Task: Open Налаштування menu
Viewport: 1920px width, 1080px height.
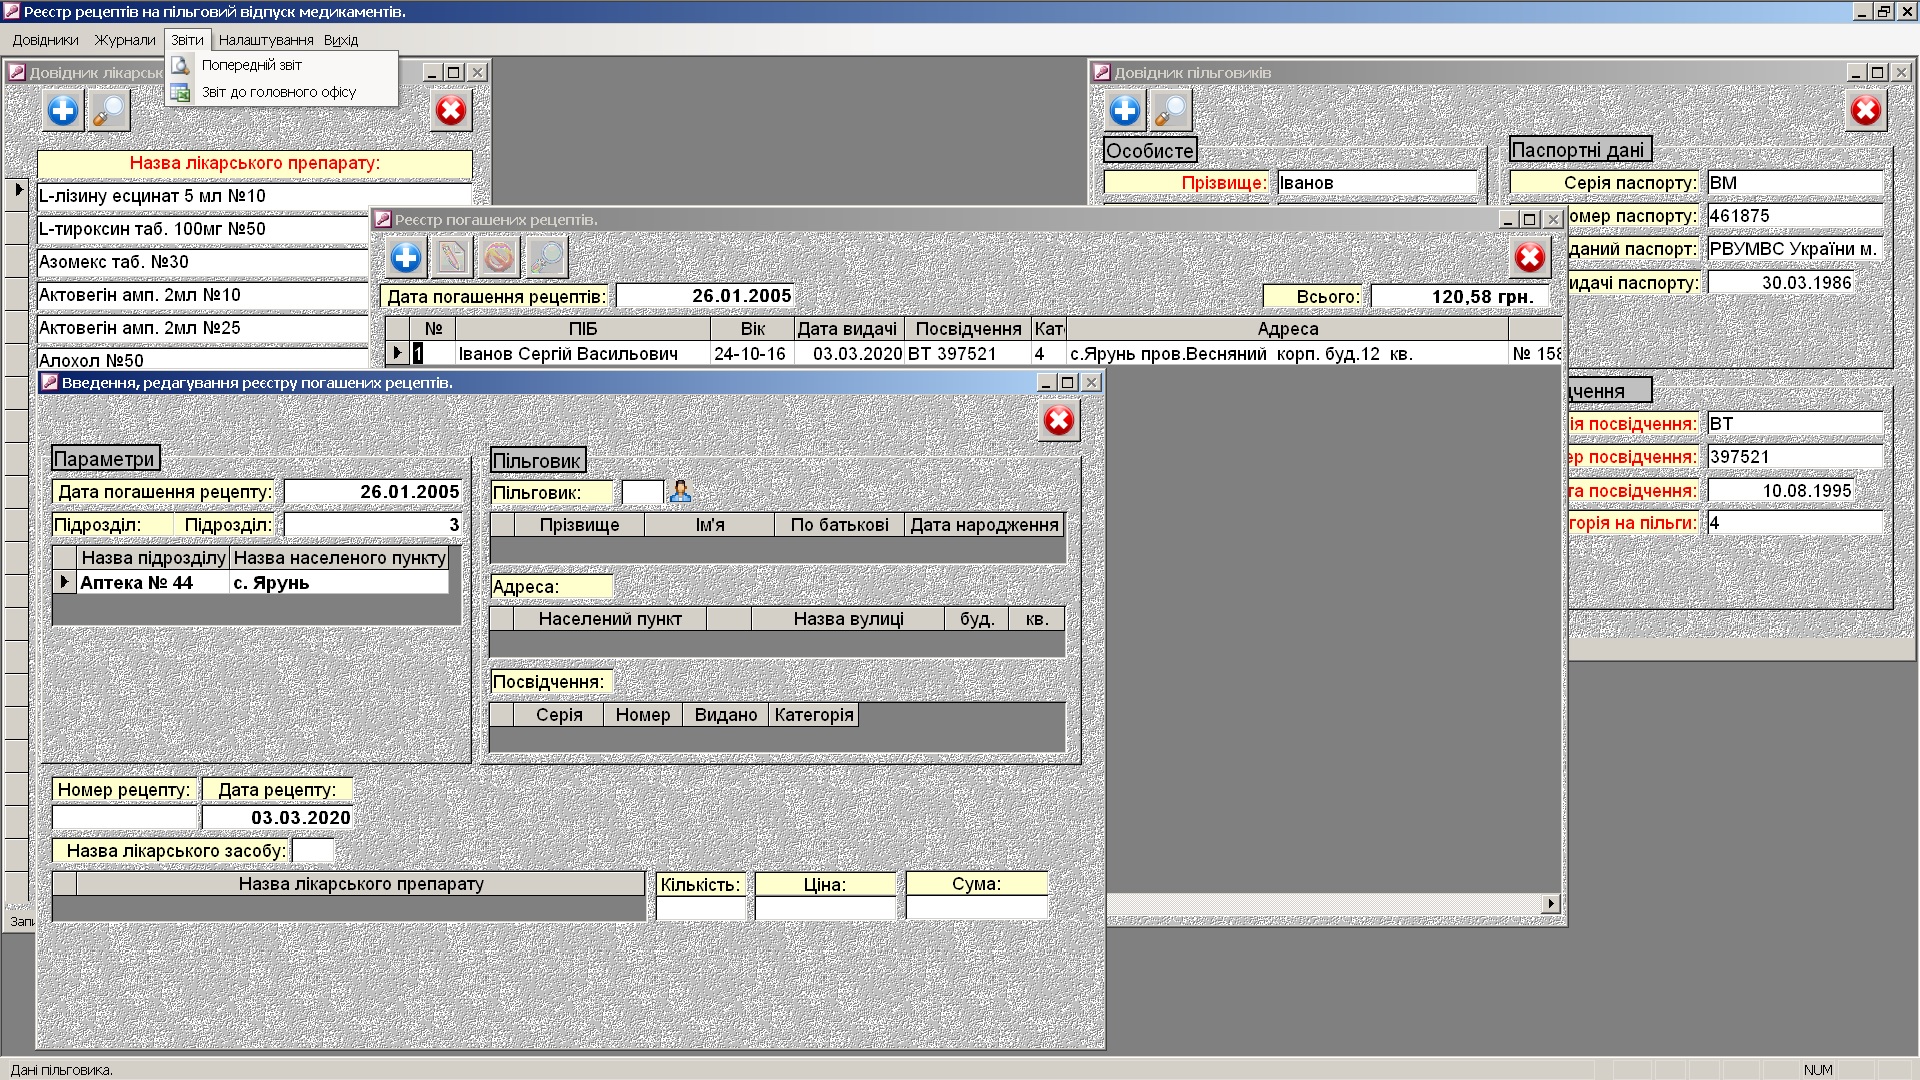Action: point(266,40)
